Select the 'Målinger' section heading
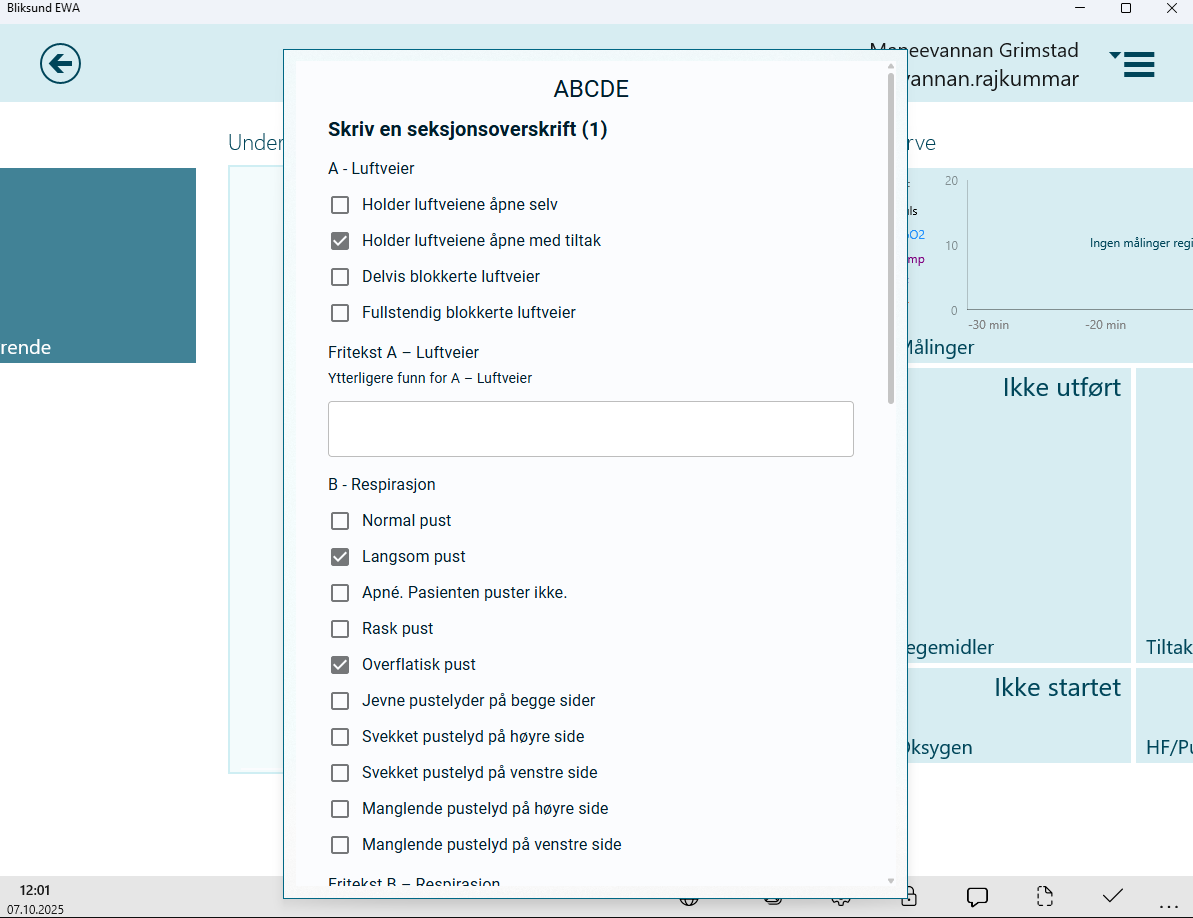1193x918 pixels. click(x=938, y=347)
